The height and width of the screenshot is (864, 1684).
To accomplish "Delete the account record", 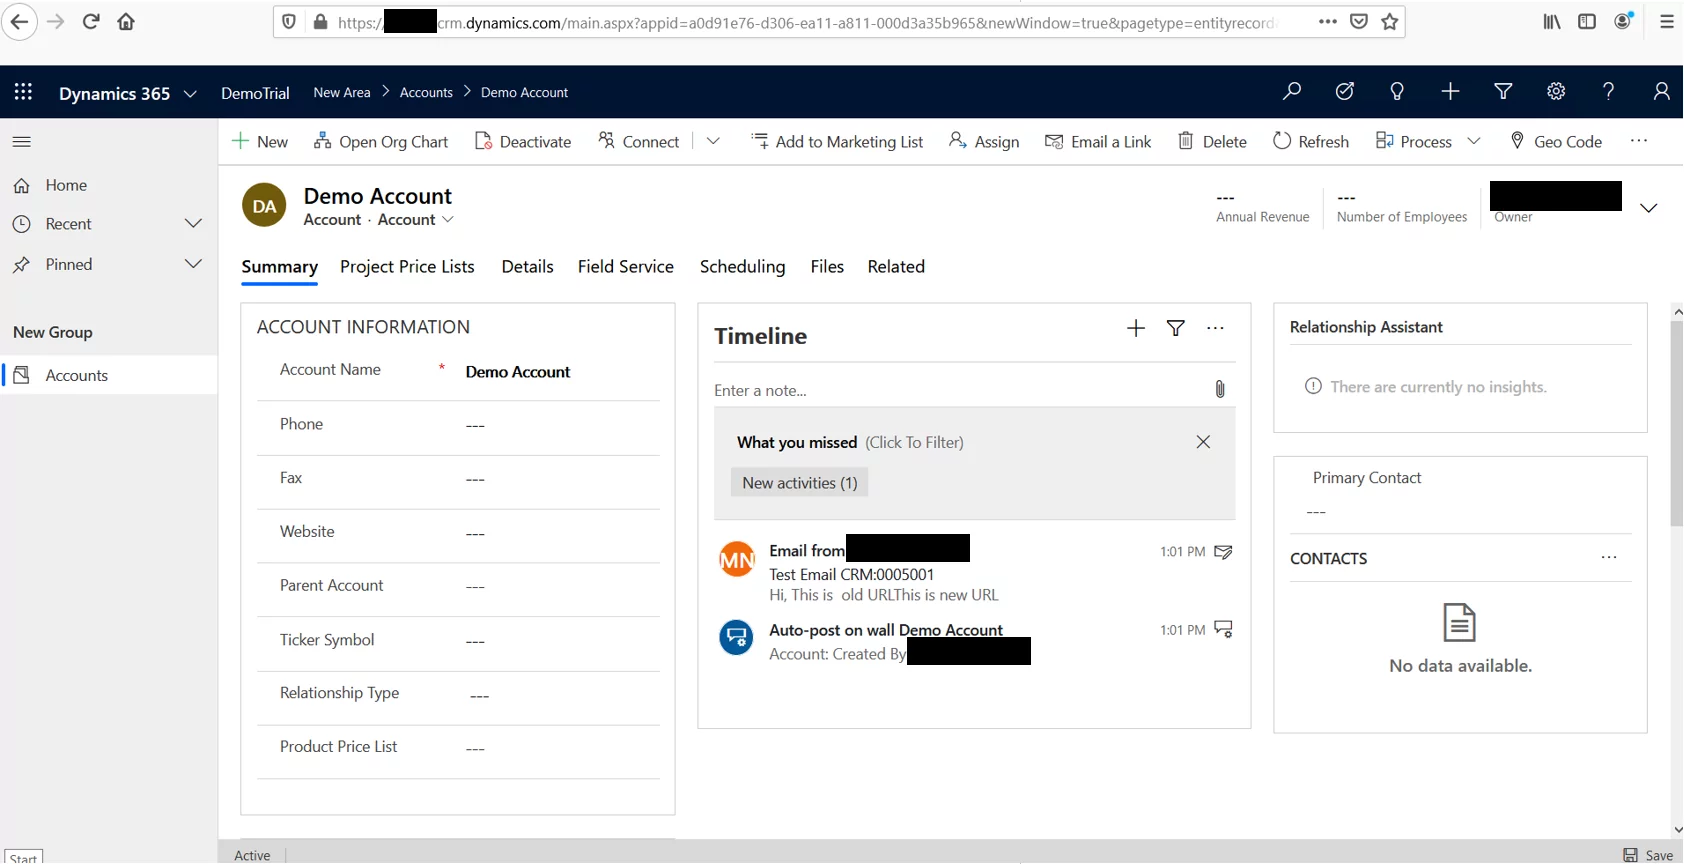I will [1212, 142].
